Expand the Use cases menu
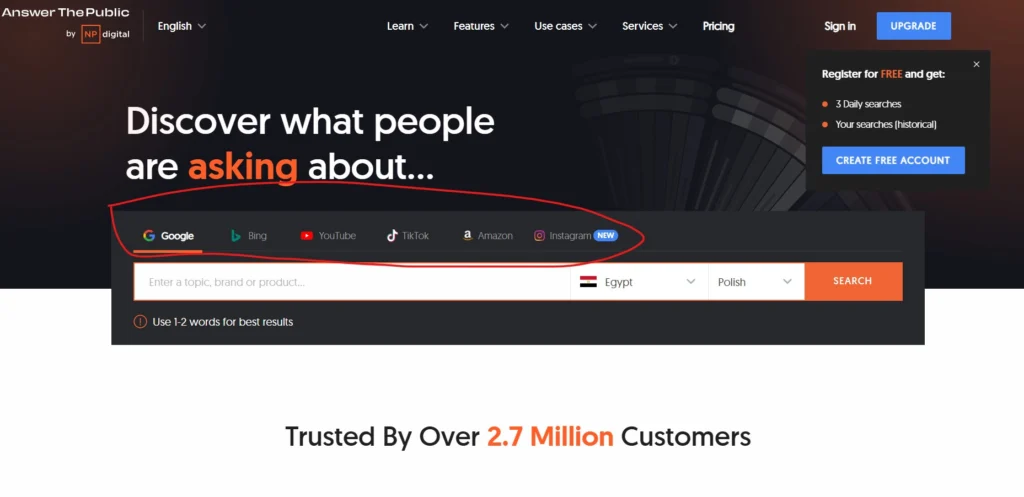Viewport: 1024px width, 497px height. click(x=566, y=26)
